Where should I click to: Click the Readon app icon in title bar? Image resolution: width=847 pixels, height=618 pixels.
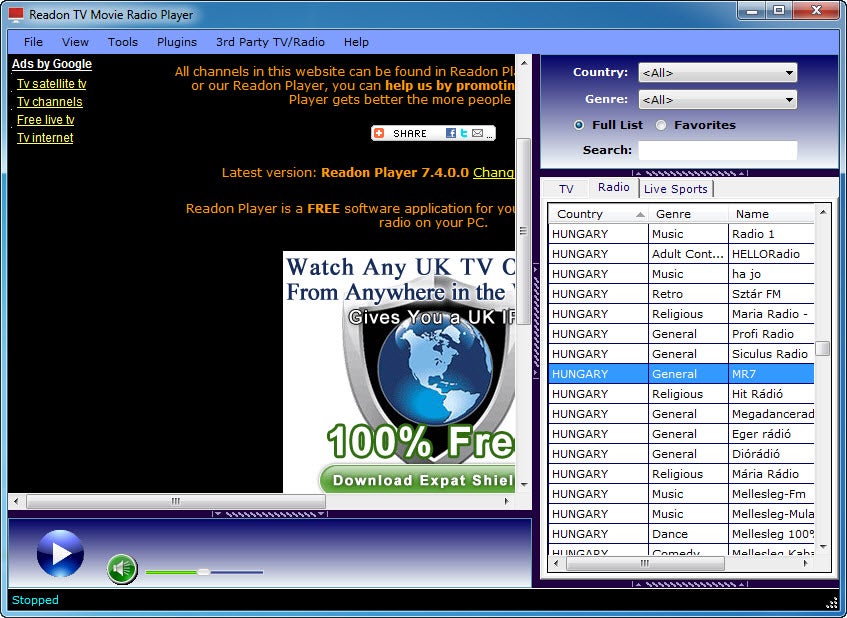[x=16, y=15]
